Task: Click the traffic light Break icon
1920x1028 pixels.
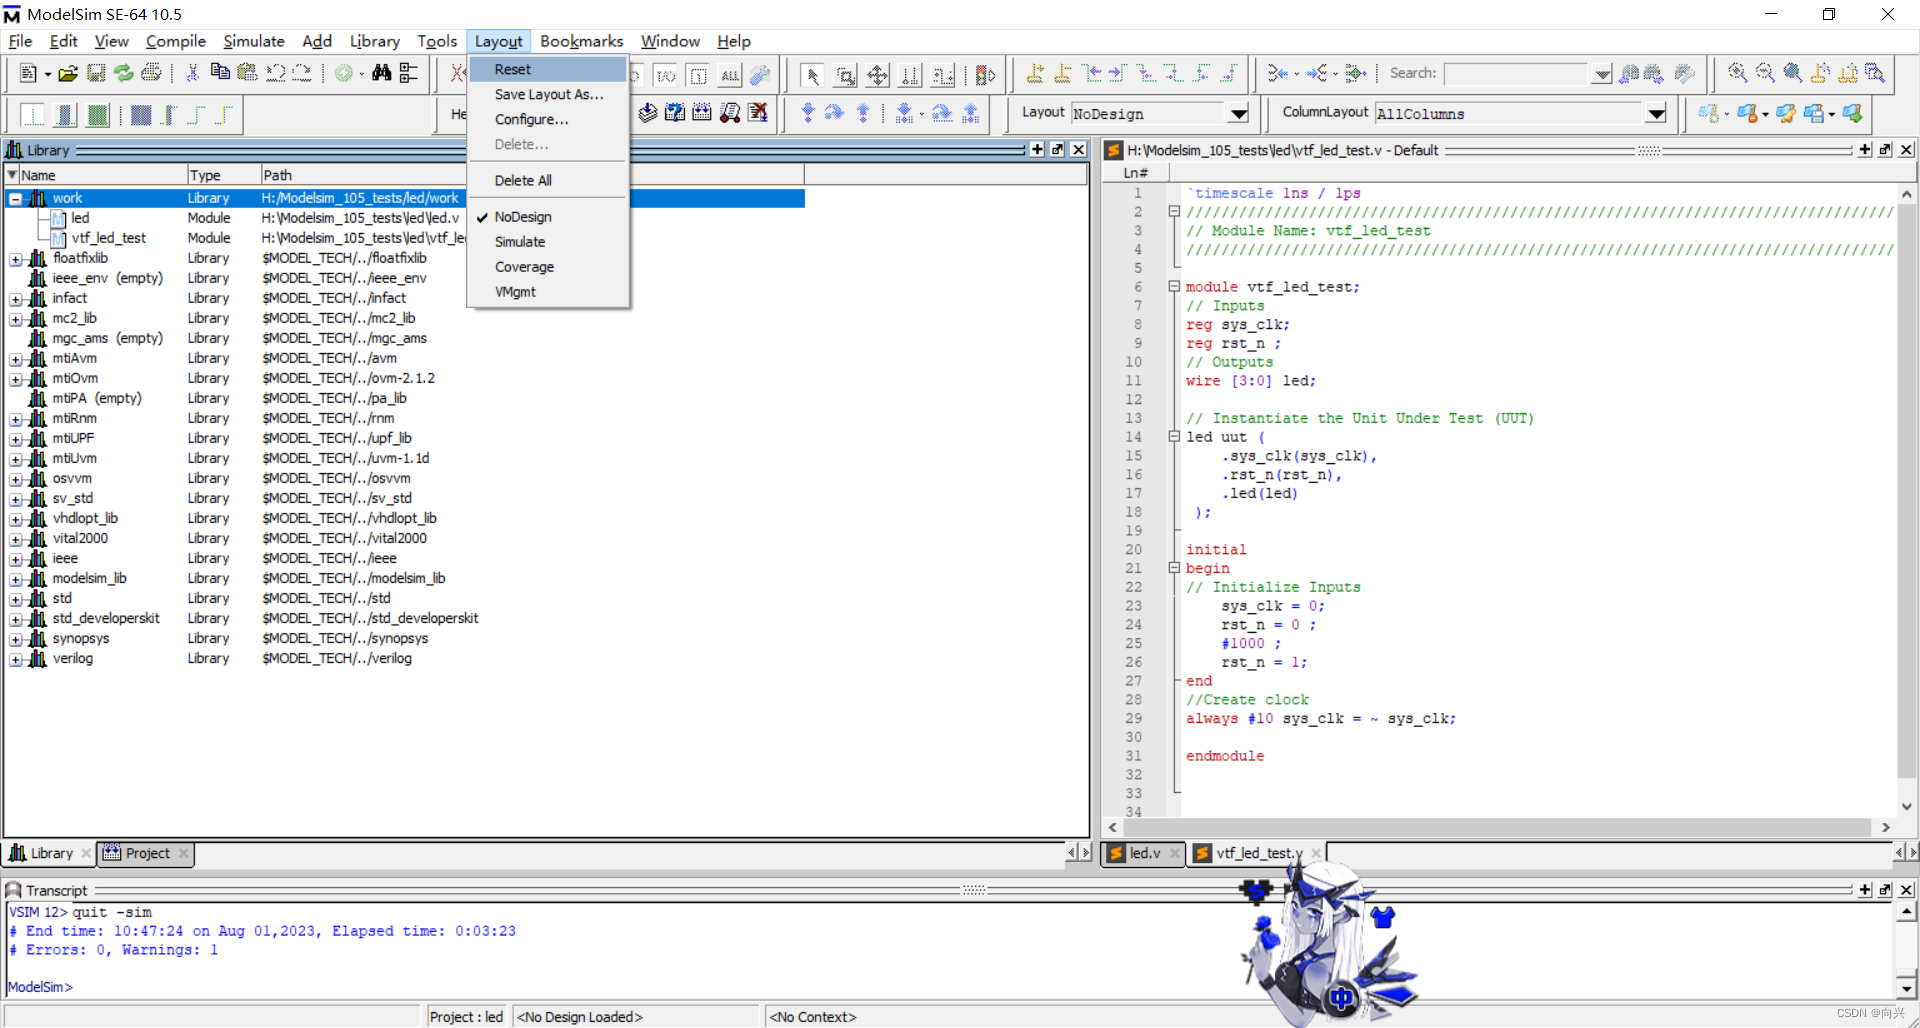Action: point(985,75)
